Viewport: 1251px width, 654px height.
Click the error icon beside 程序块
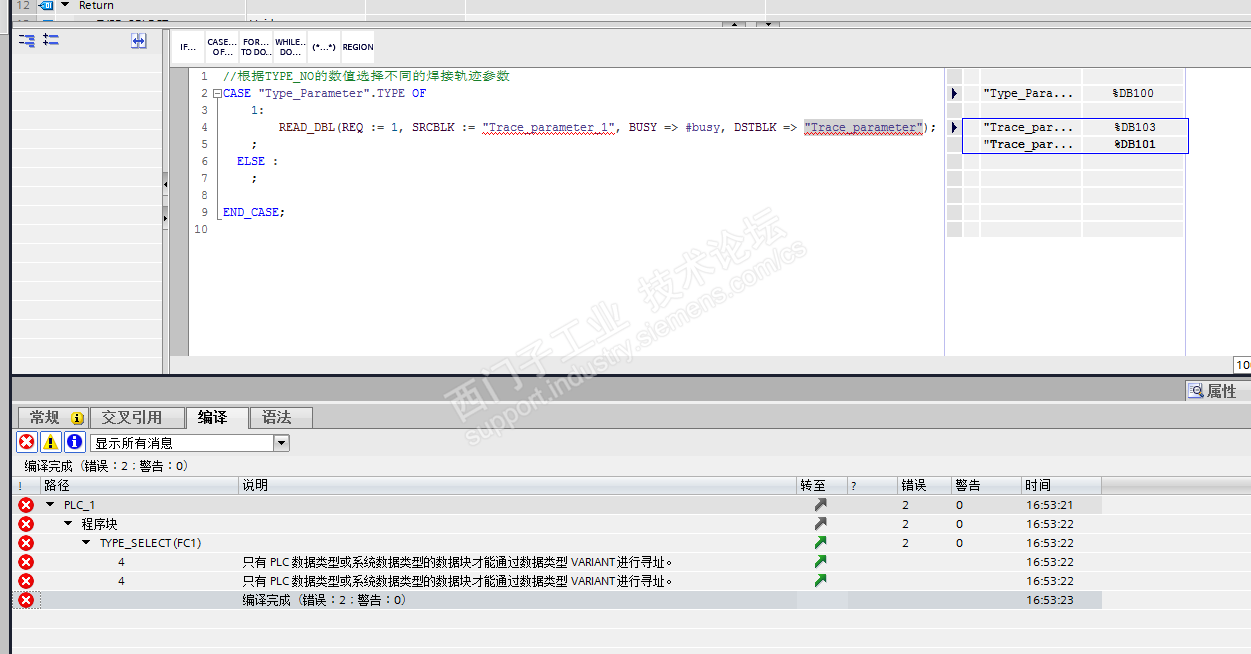click(x=26, y=523)
